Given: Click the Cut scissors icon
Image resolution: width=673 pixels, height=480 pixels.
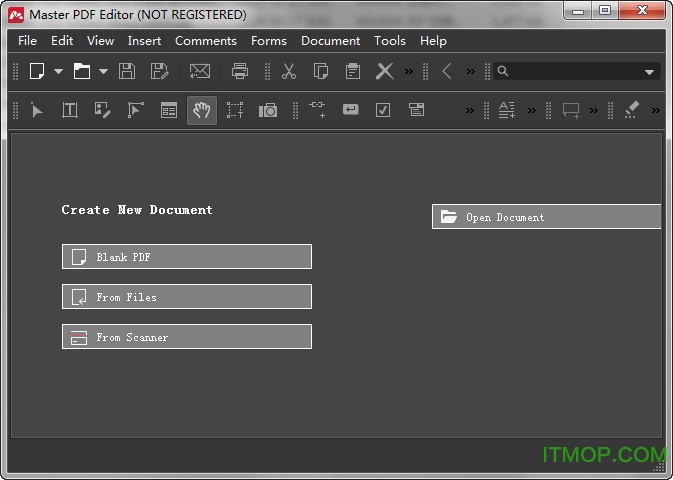Looking at the screenshot, I should point(289,71).
